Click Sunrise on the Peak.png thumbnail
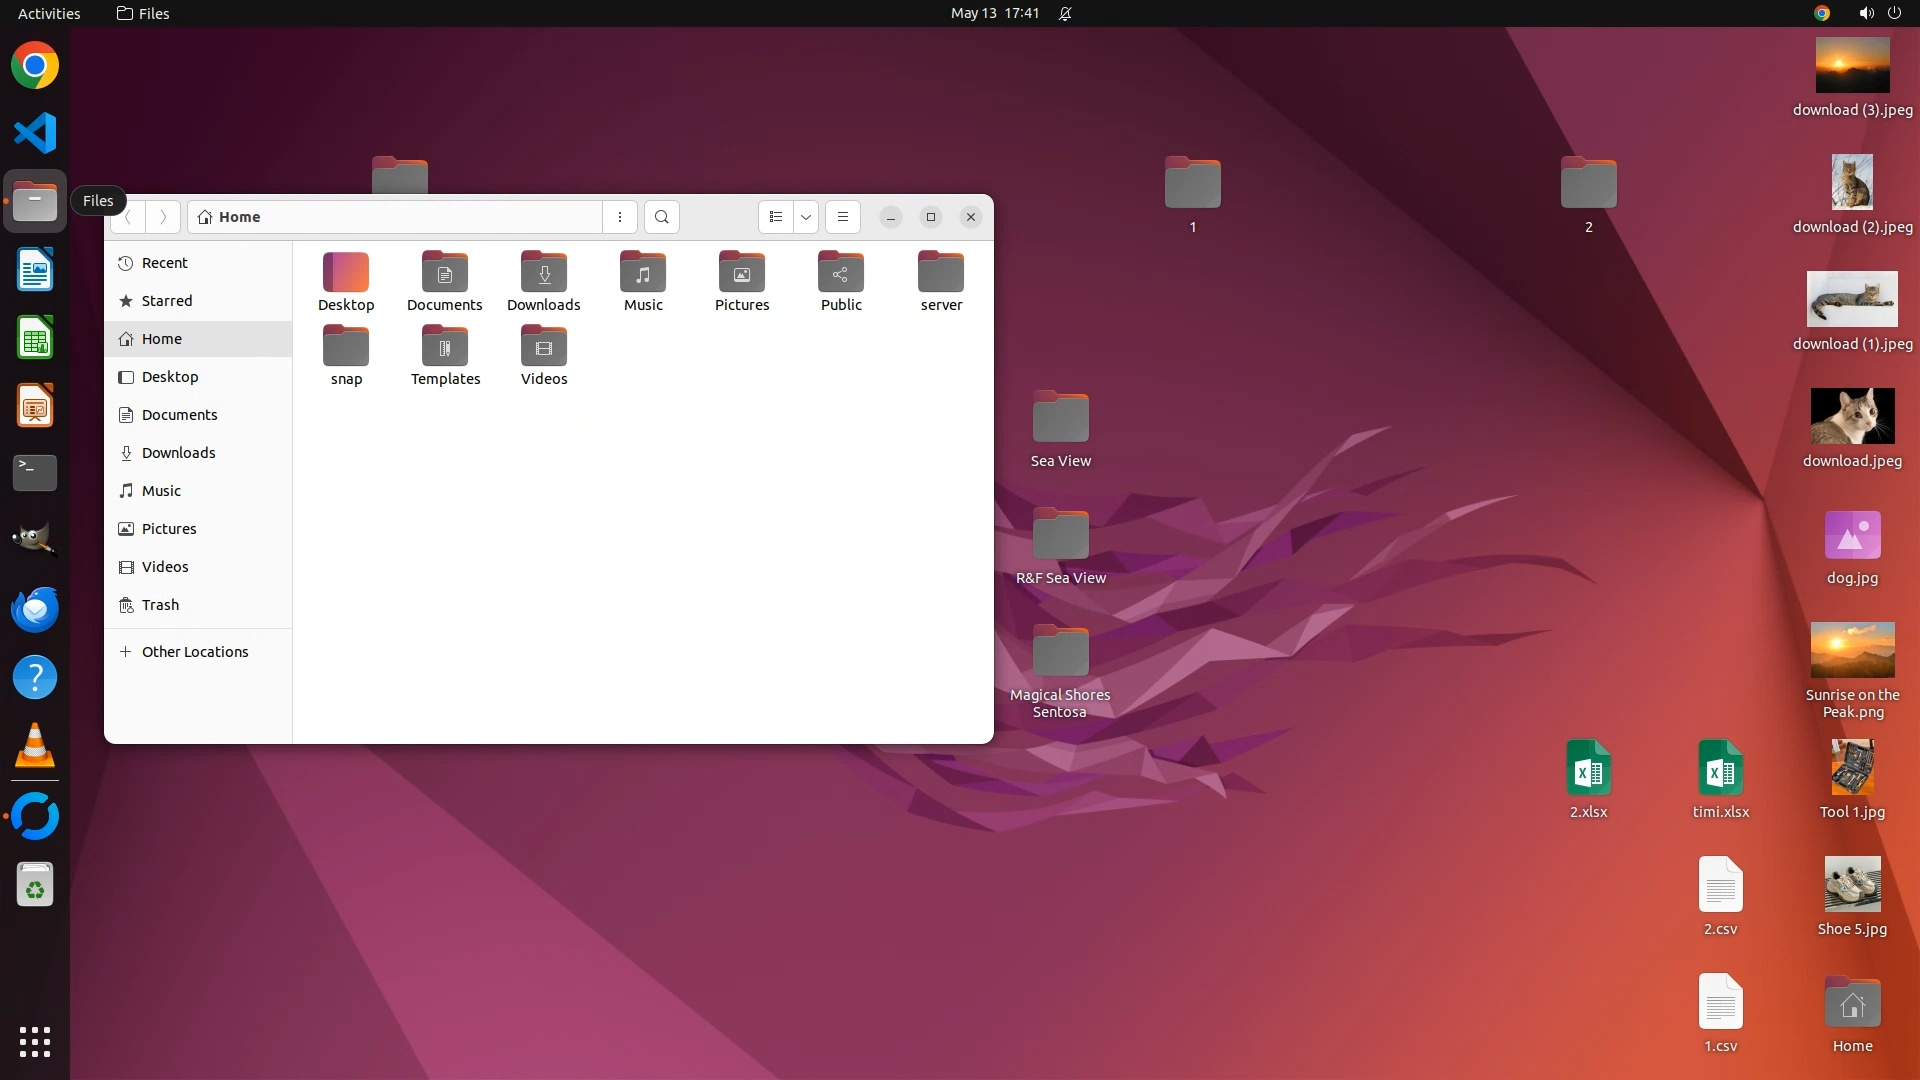The image size is (1920, 1080). [1852, 651]
